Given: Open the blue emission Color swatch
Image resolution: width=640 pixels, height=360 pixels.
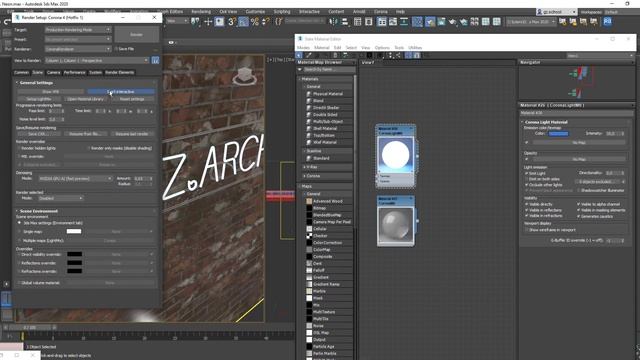Looking at the screenshot, I should point(558,133).
